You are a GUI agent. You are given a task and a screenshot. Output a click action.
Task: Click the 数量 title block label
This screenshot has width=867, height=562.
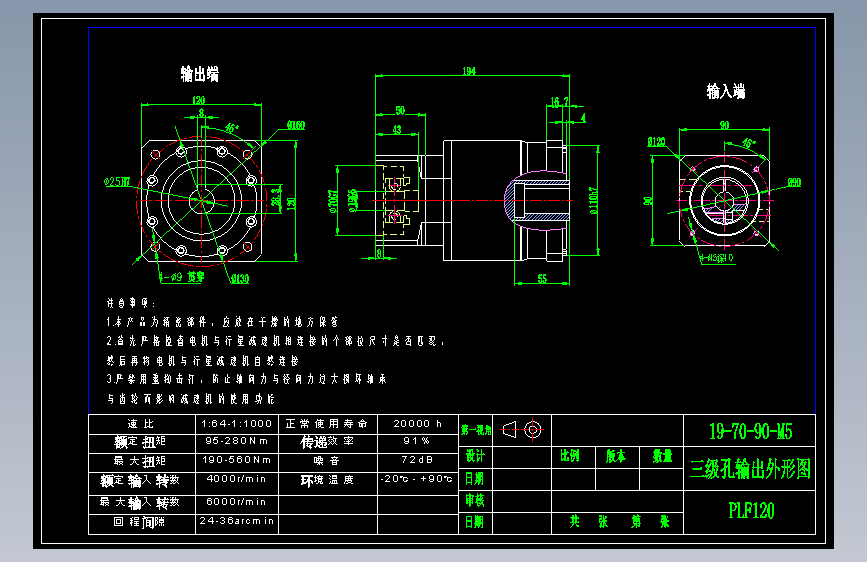tap(662, 456)
